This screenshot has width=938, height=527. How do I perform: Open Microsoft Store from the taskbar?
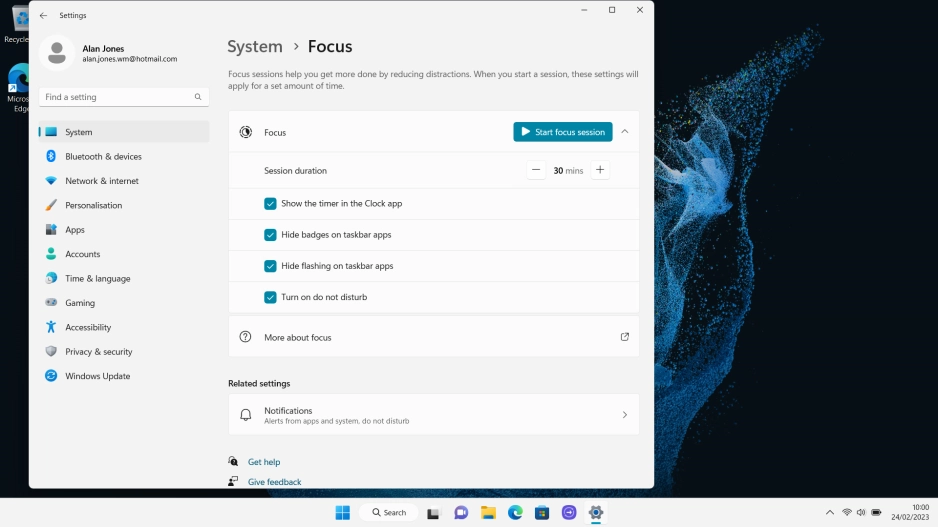542,512
